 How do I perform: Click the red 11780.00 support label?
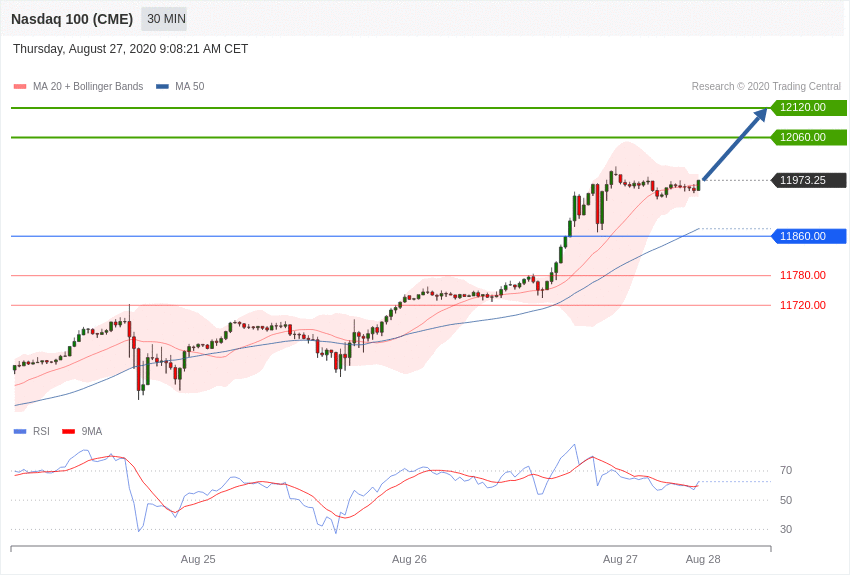coord(802,276)
